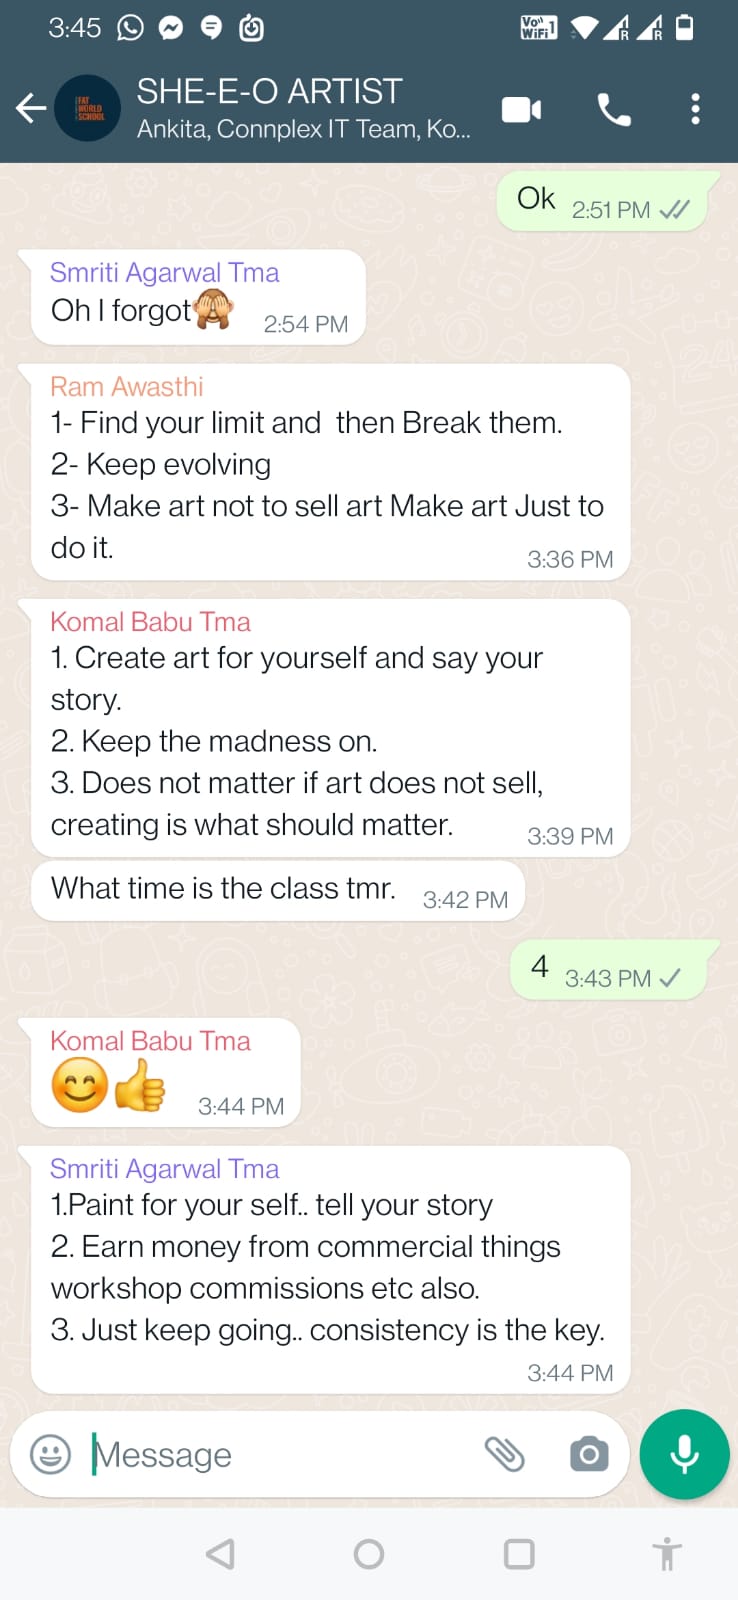Start a video call with the group
Viewport: 738px width, 1600px height.
(x=521, y=109)
